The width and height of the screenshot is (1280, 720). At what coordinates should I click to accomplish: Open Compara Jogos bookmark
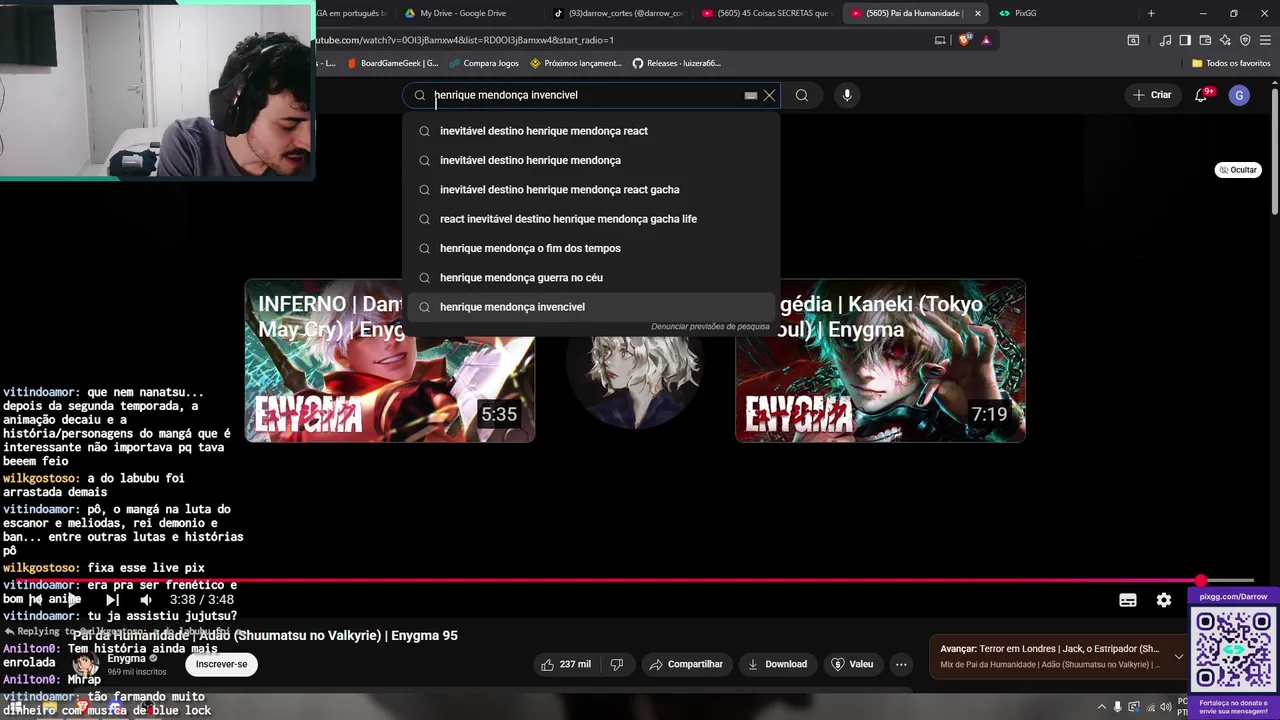coord(484,63)
